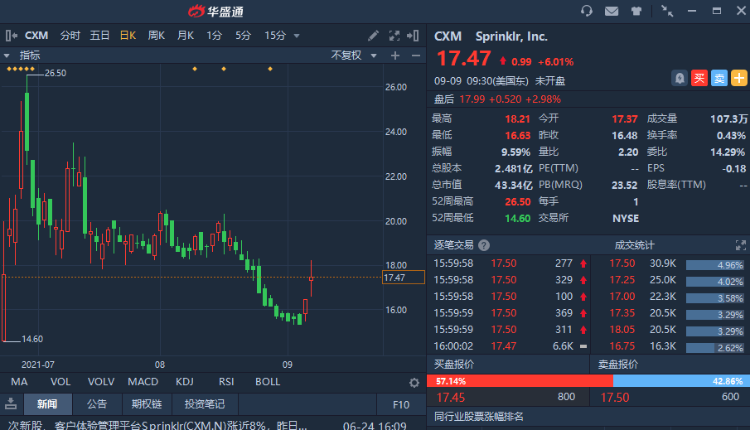Viewport: 750px width, 430px height.
Task: Select 周K chart period
Action: [x=156, y=35]
